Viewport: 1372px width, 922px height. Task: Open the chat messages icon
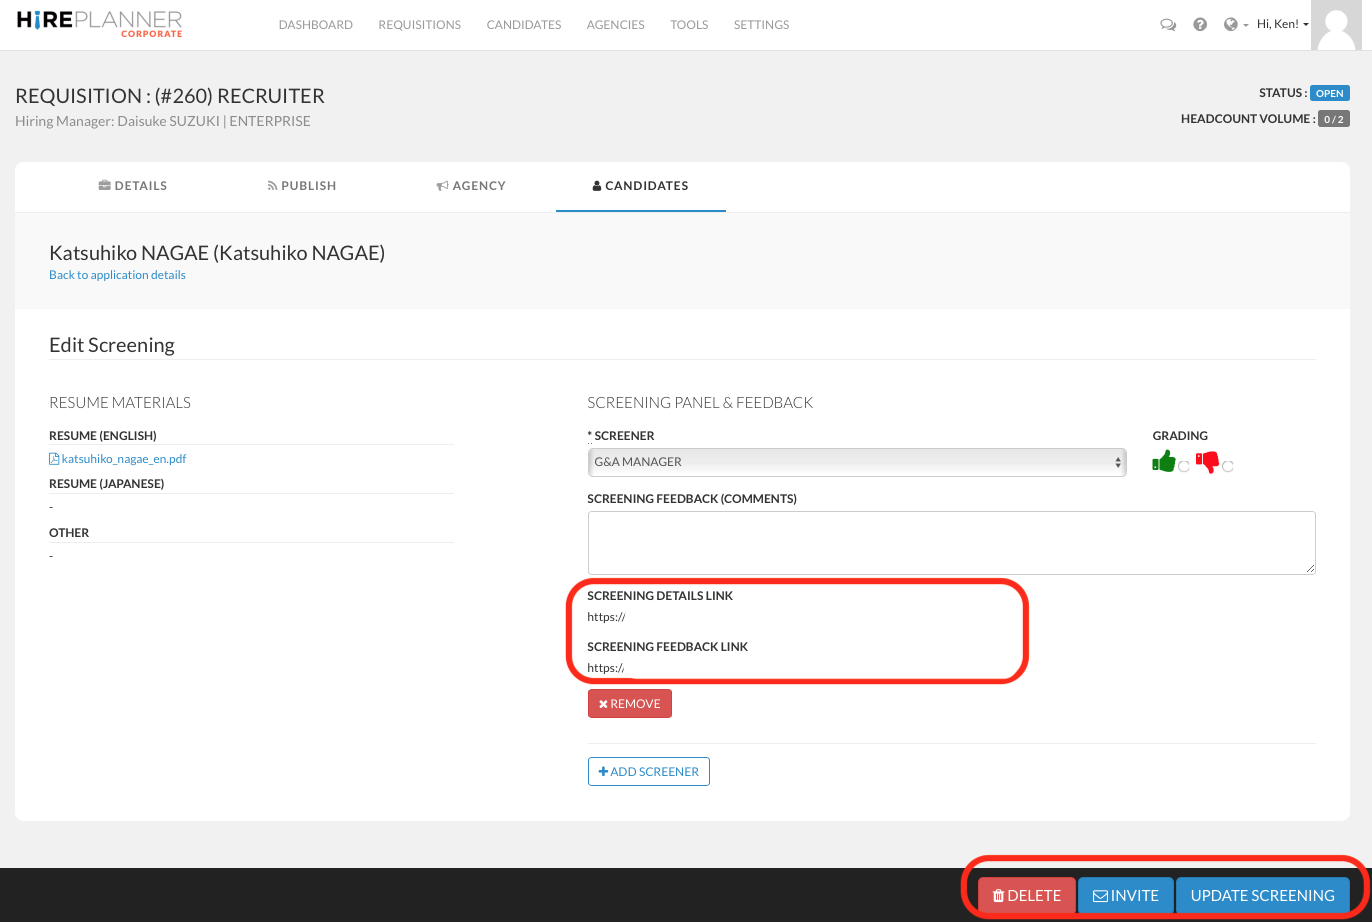(x=1167, y=25)
